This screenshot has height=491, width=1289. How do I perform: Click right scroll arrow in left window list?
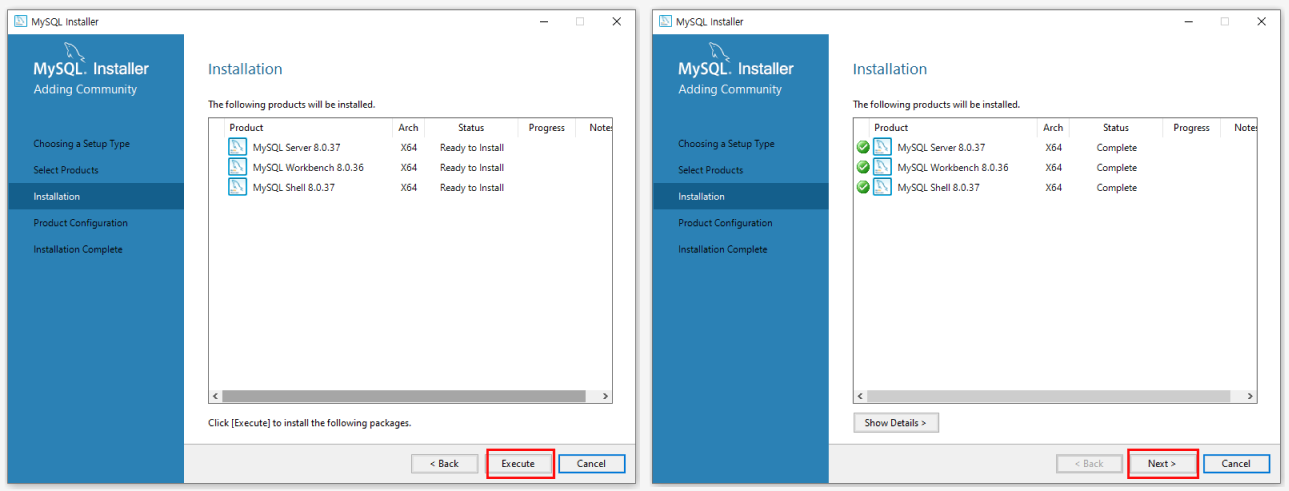(x=605, y=396)
